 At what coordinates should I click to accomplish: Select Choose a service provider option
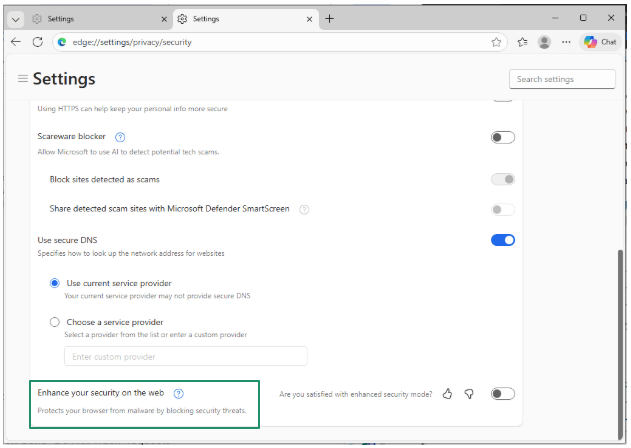coord(54,322)
